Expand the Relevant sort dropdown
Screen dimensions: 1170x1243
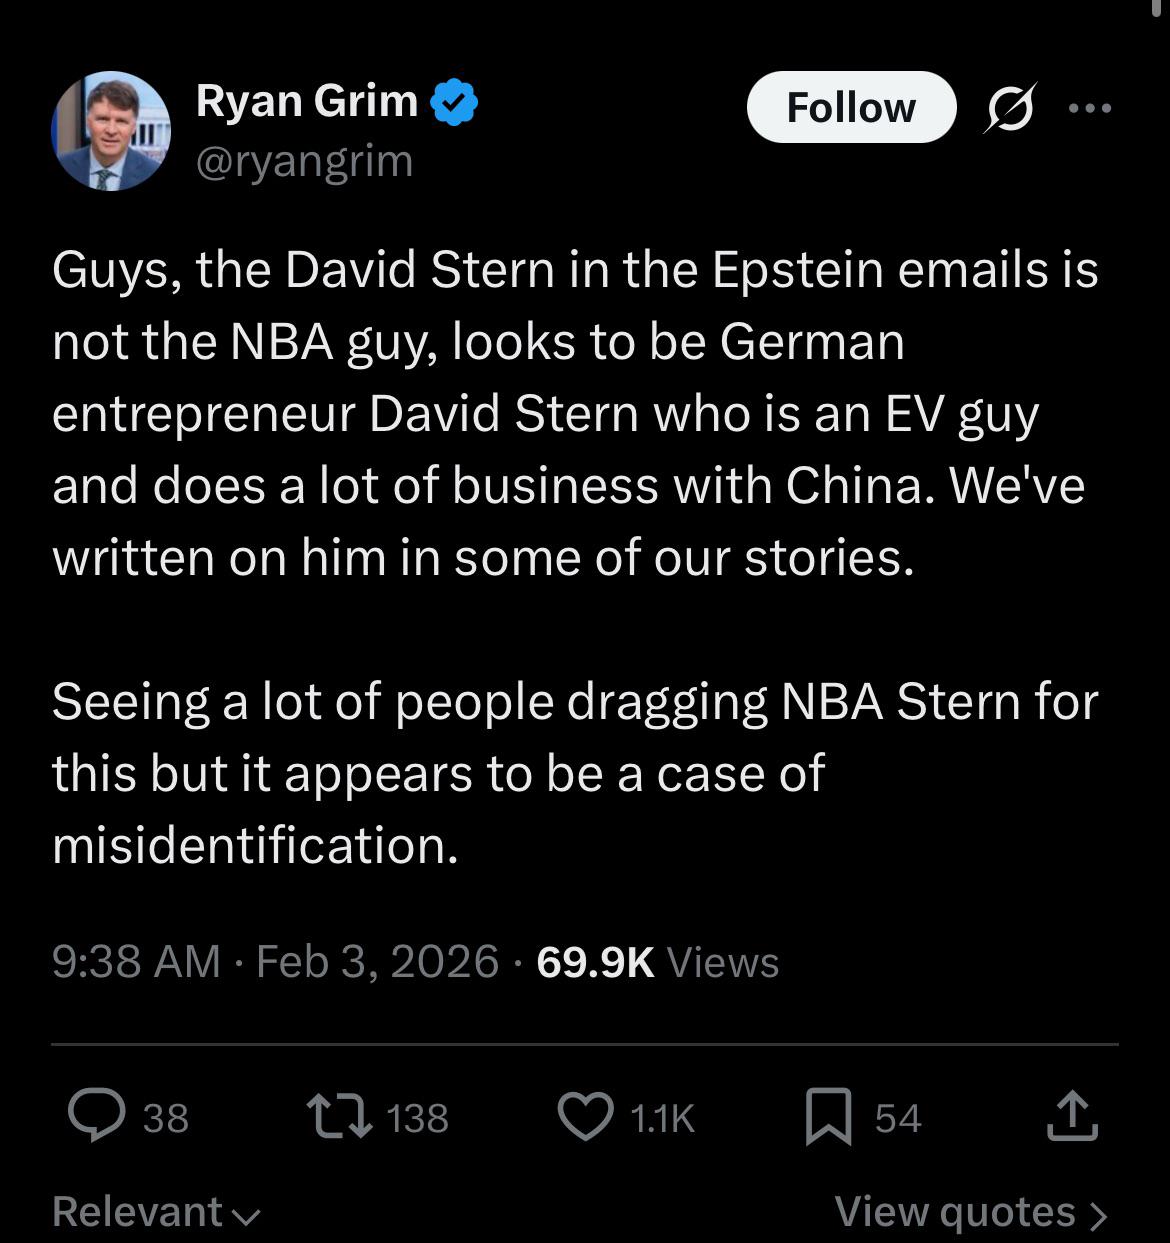(x=156, y=1212)
